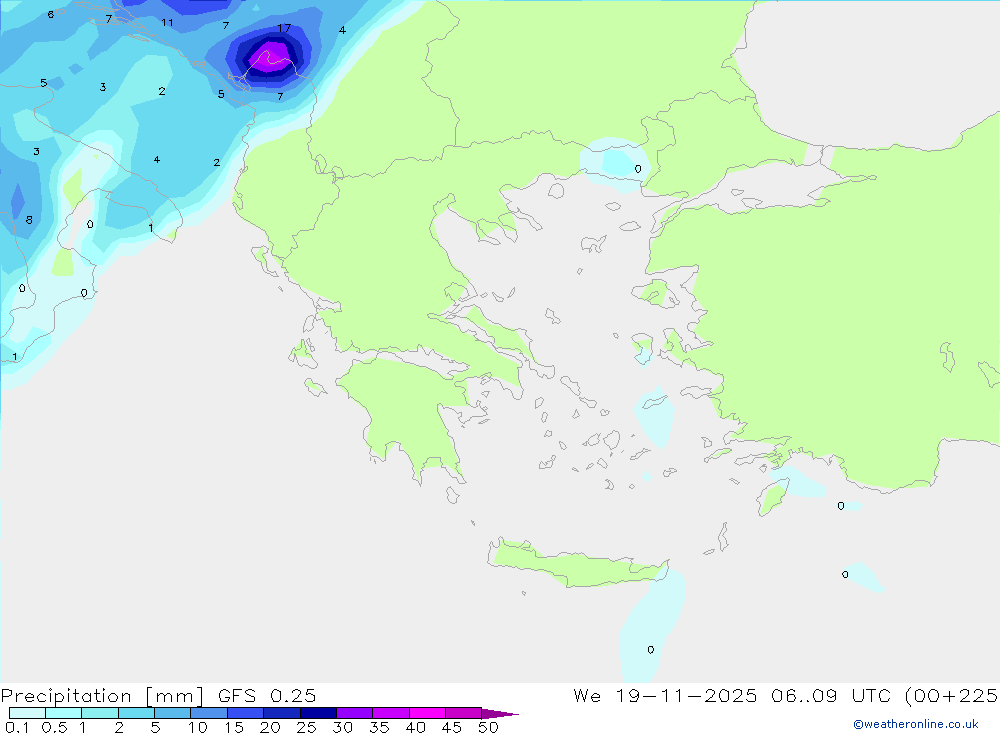Click the '11' precipitation value on the map

[x=167, y=23]
